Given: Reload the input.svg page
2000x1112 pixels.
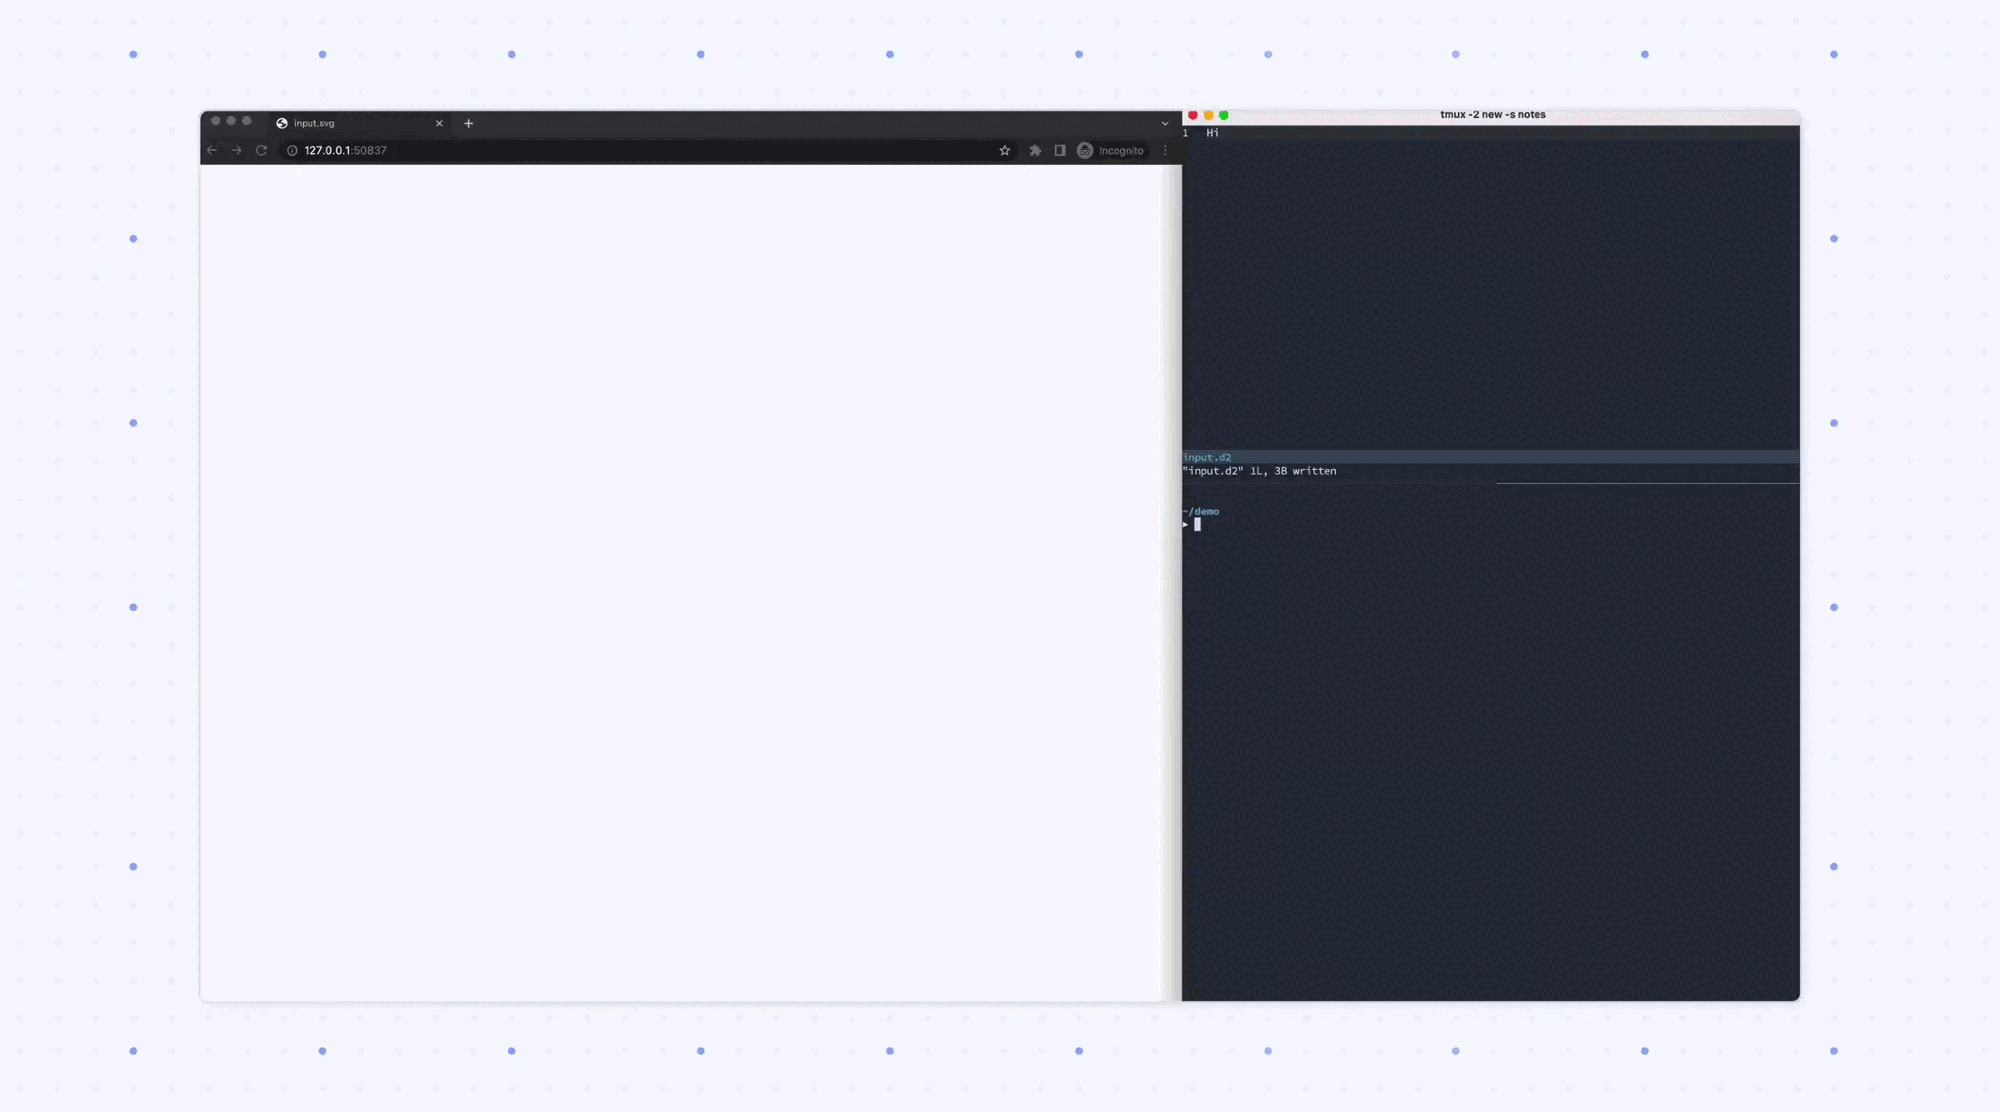Looking at the screenshot, I should coord(261,150).
